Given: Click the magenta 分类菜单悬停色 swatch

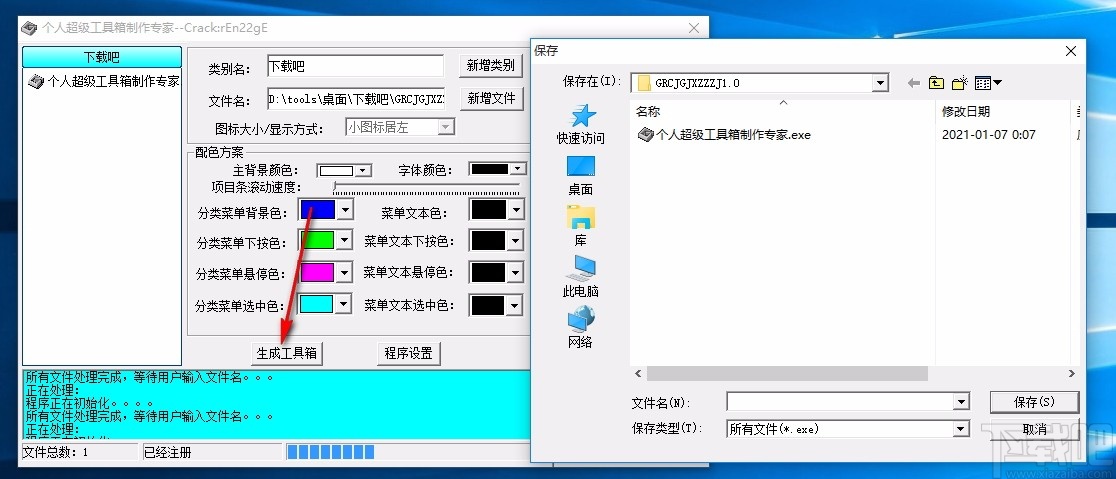Looking at the screenshot, I should [x=317, y=273].
